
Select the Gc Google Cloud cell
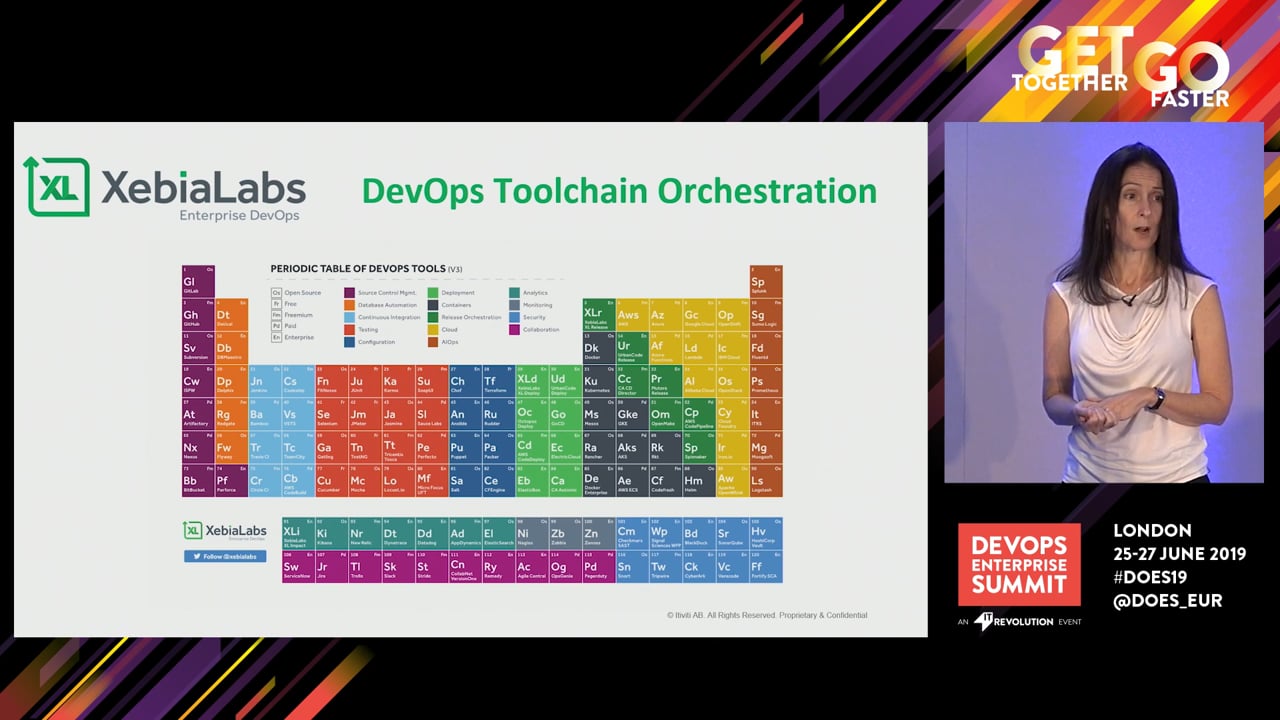click(x=699, y=314)
